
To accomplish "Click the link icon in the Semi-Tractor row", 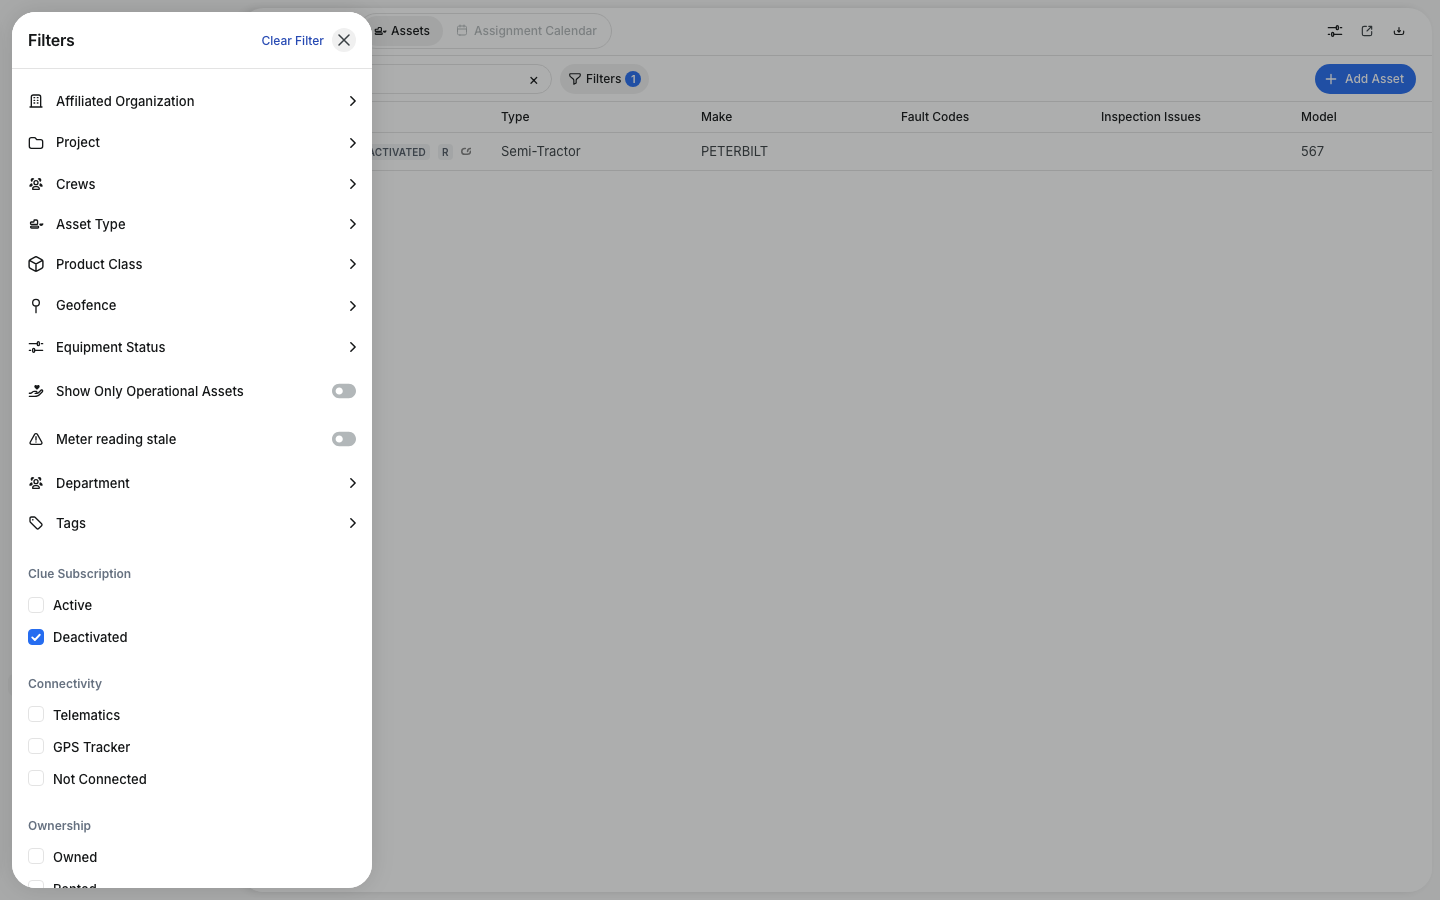I will tap(466, 152).
